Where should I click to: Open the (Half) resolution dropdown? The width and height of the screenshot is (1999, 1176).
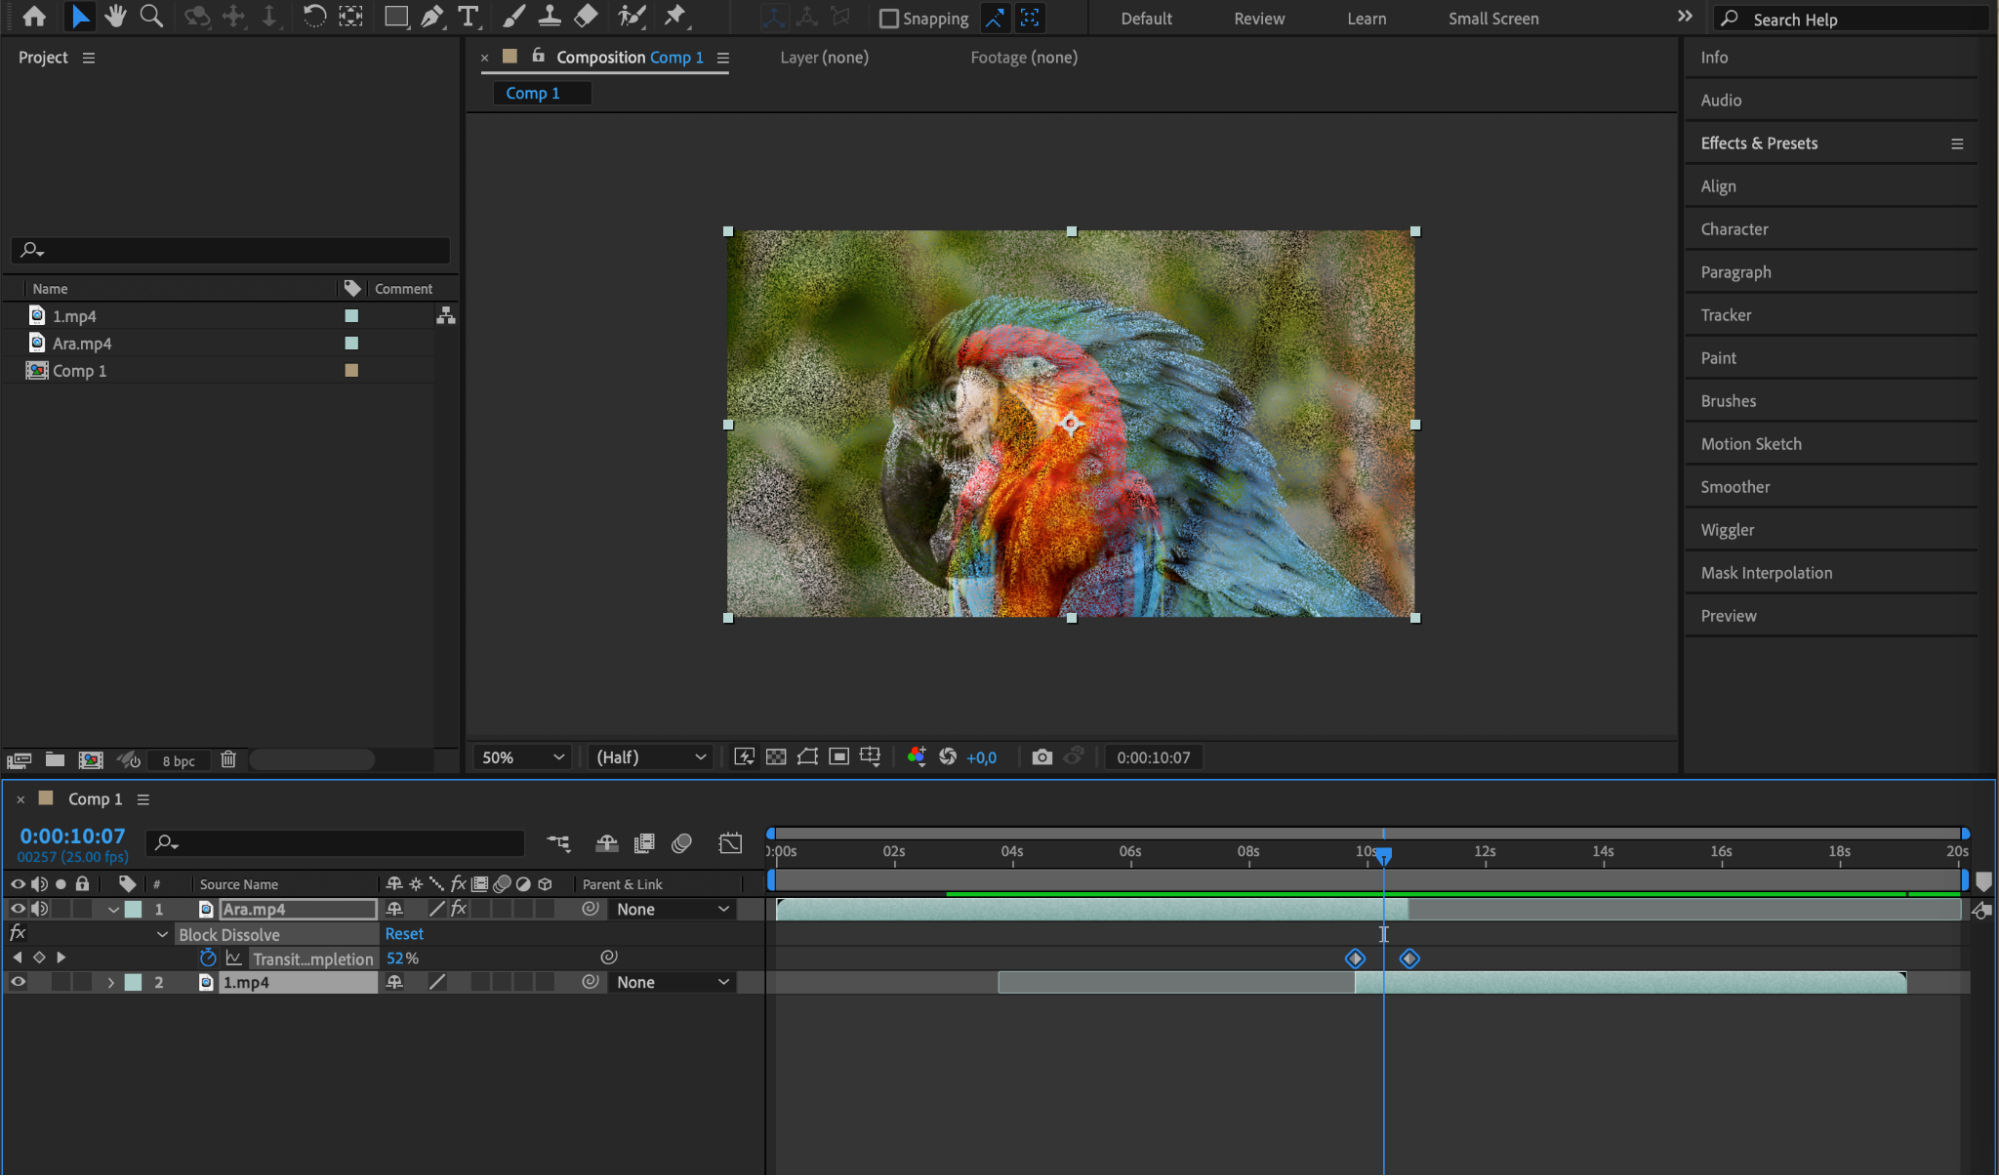[x=650, y=757]
